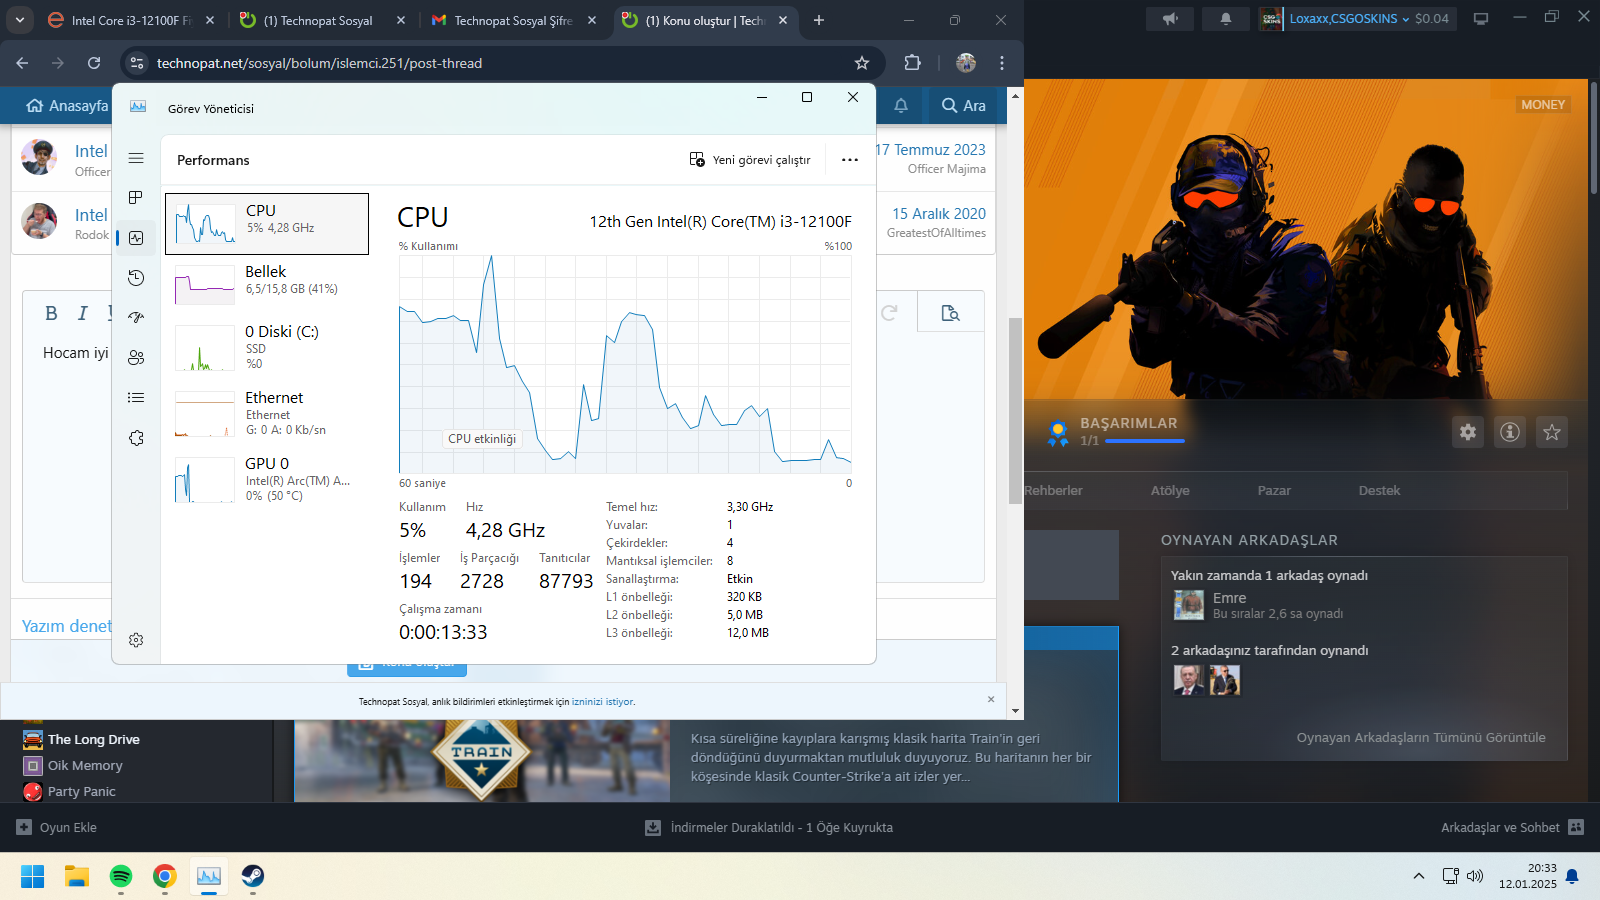Toggle favorite star for the game in Steam
The image size is (1600, 900).
(1552, 432)
